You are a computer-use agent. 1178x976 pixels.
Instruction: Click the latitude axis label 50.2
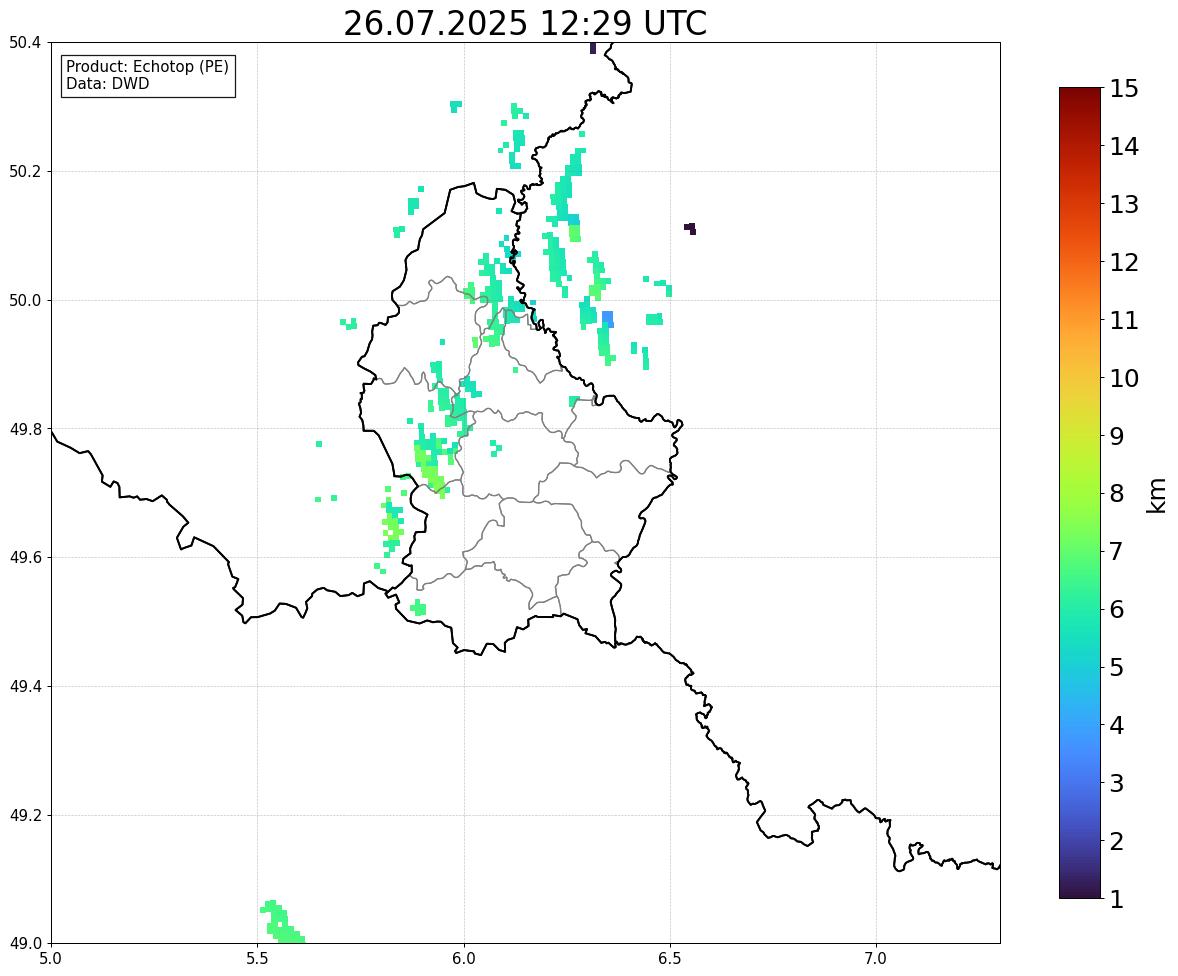coord(25,171)
